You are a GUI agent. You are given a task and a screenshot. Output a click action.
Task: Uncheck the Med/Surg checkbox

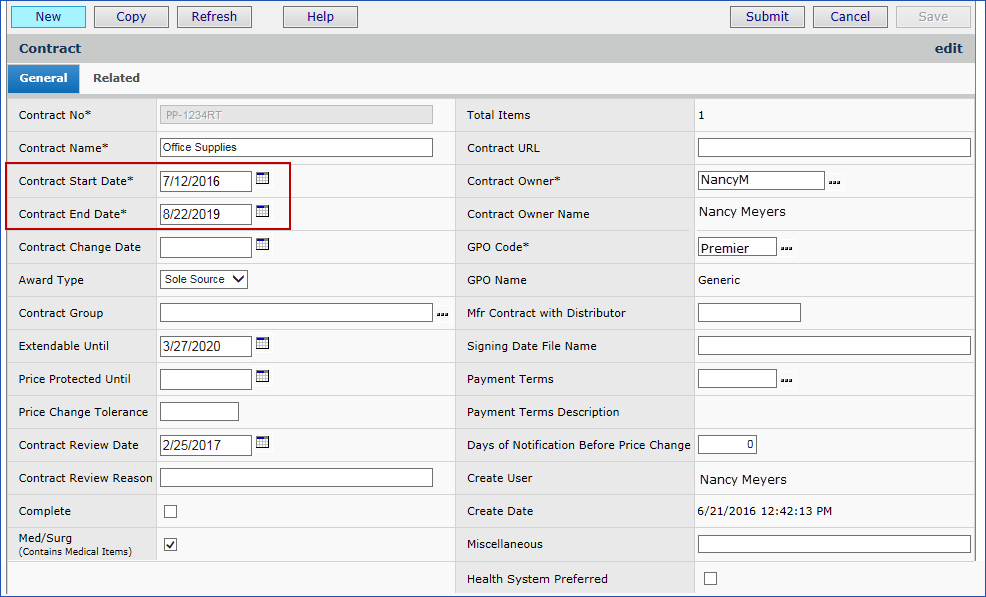(170, 544)
